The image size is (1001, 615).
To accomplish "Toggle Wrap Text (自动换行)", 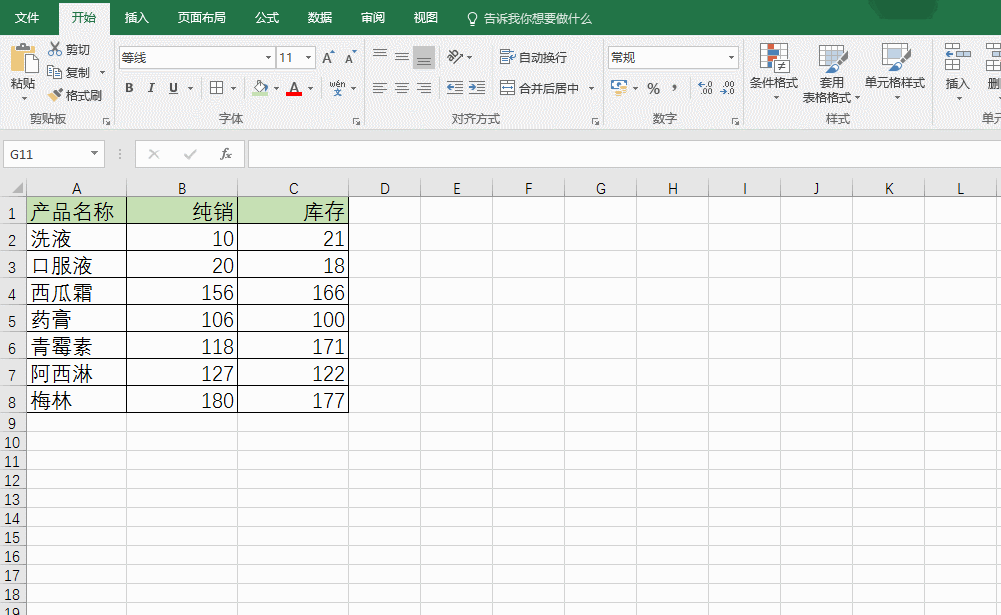I will 533,57.
